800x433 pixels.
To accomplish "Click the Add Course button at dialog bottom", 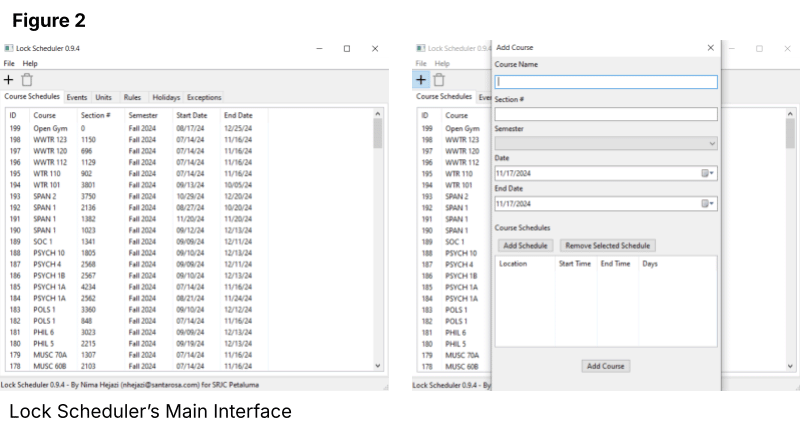I will 605,366.
